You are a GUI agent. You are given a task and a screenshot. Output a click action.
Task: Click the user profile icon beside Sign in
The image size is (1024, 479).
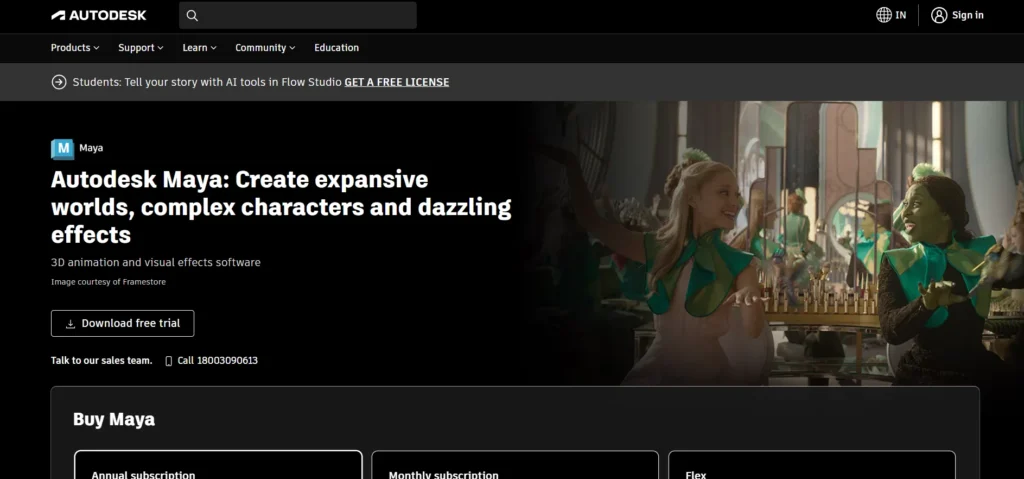pyautogui.click(x=938, y=15)
